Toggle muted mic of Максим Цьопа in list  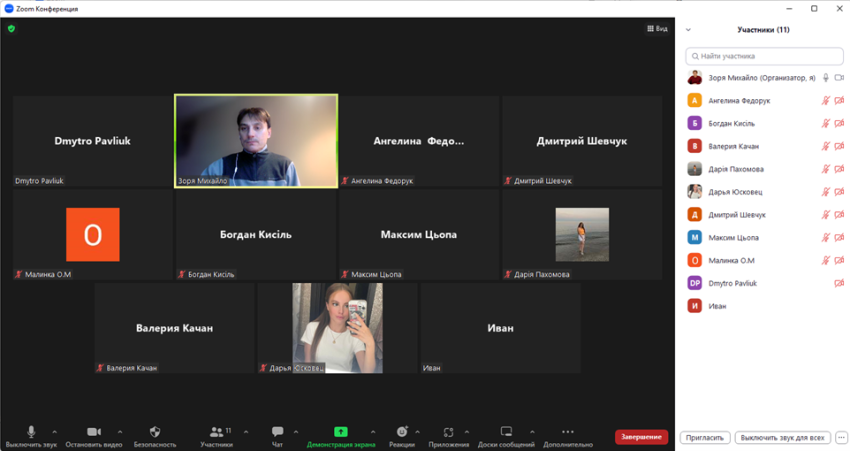point(826,237)
